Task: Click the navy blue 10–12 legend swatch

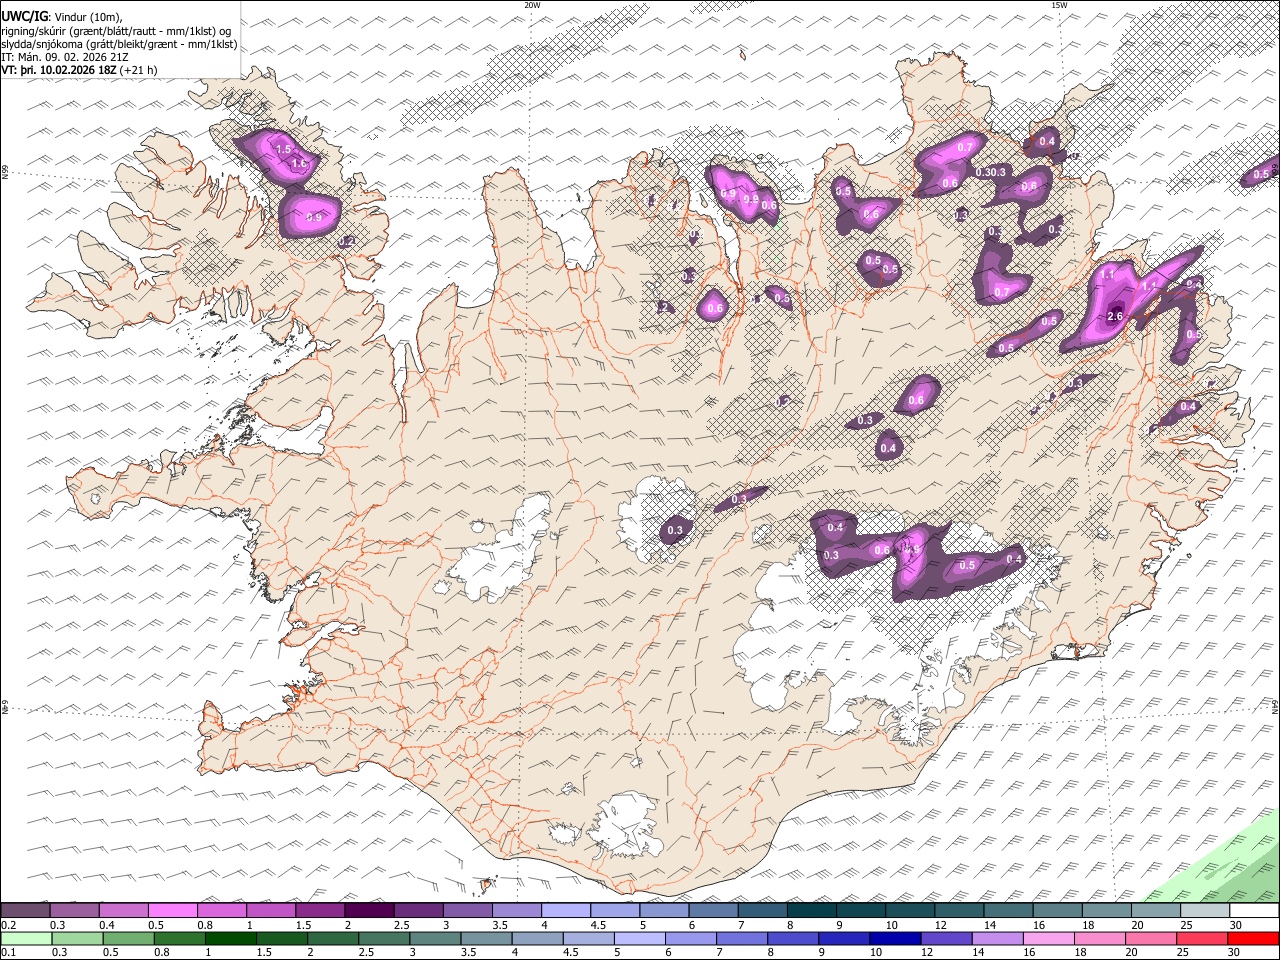Action: (x=896, y=938)
